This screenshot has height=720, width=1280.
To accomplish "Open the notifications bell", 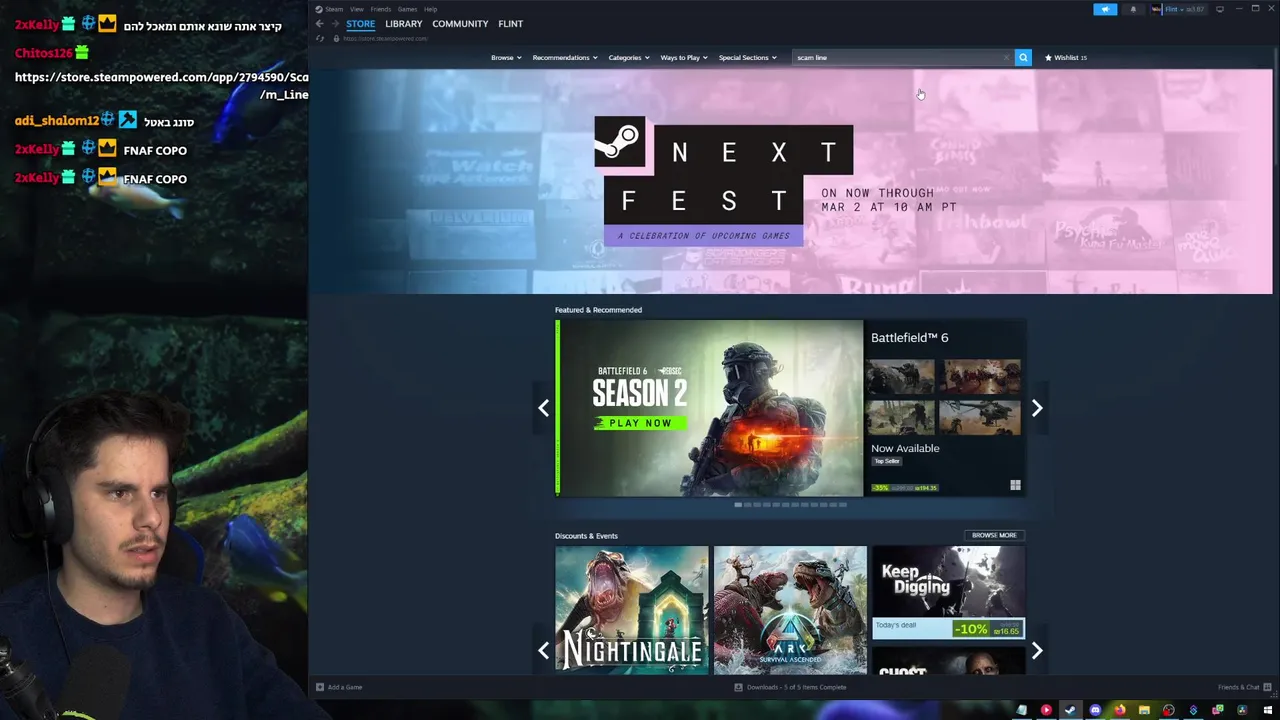I will (1133, 9).
